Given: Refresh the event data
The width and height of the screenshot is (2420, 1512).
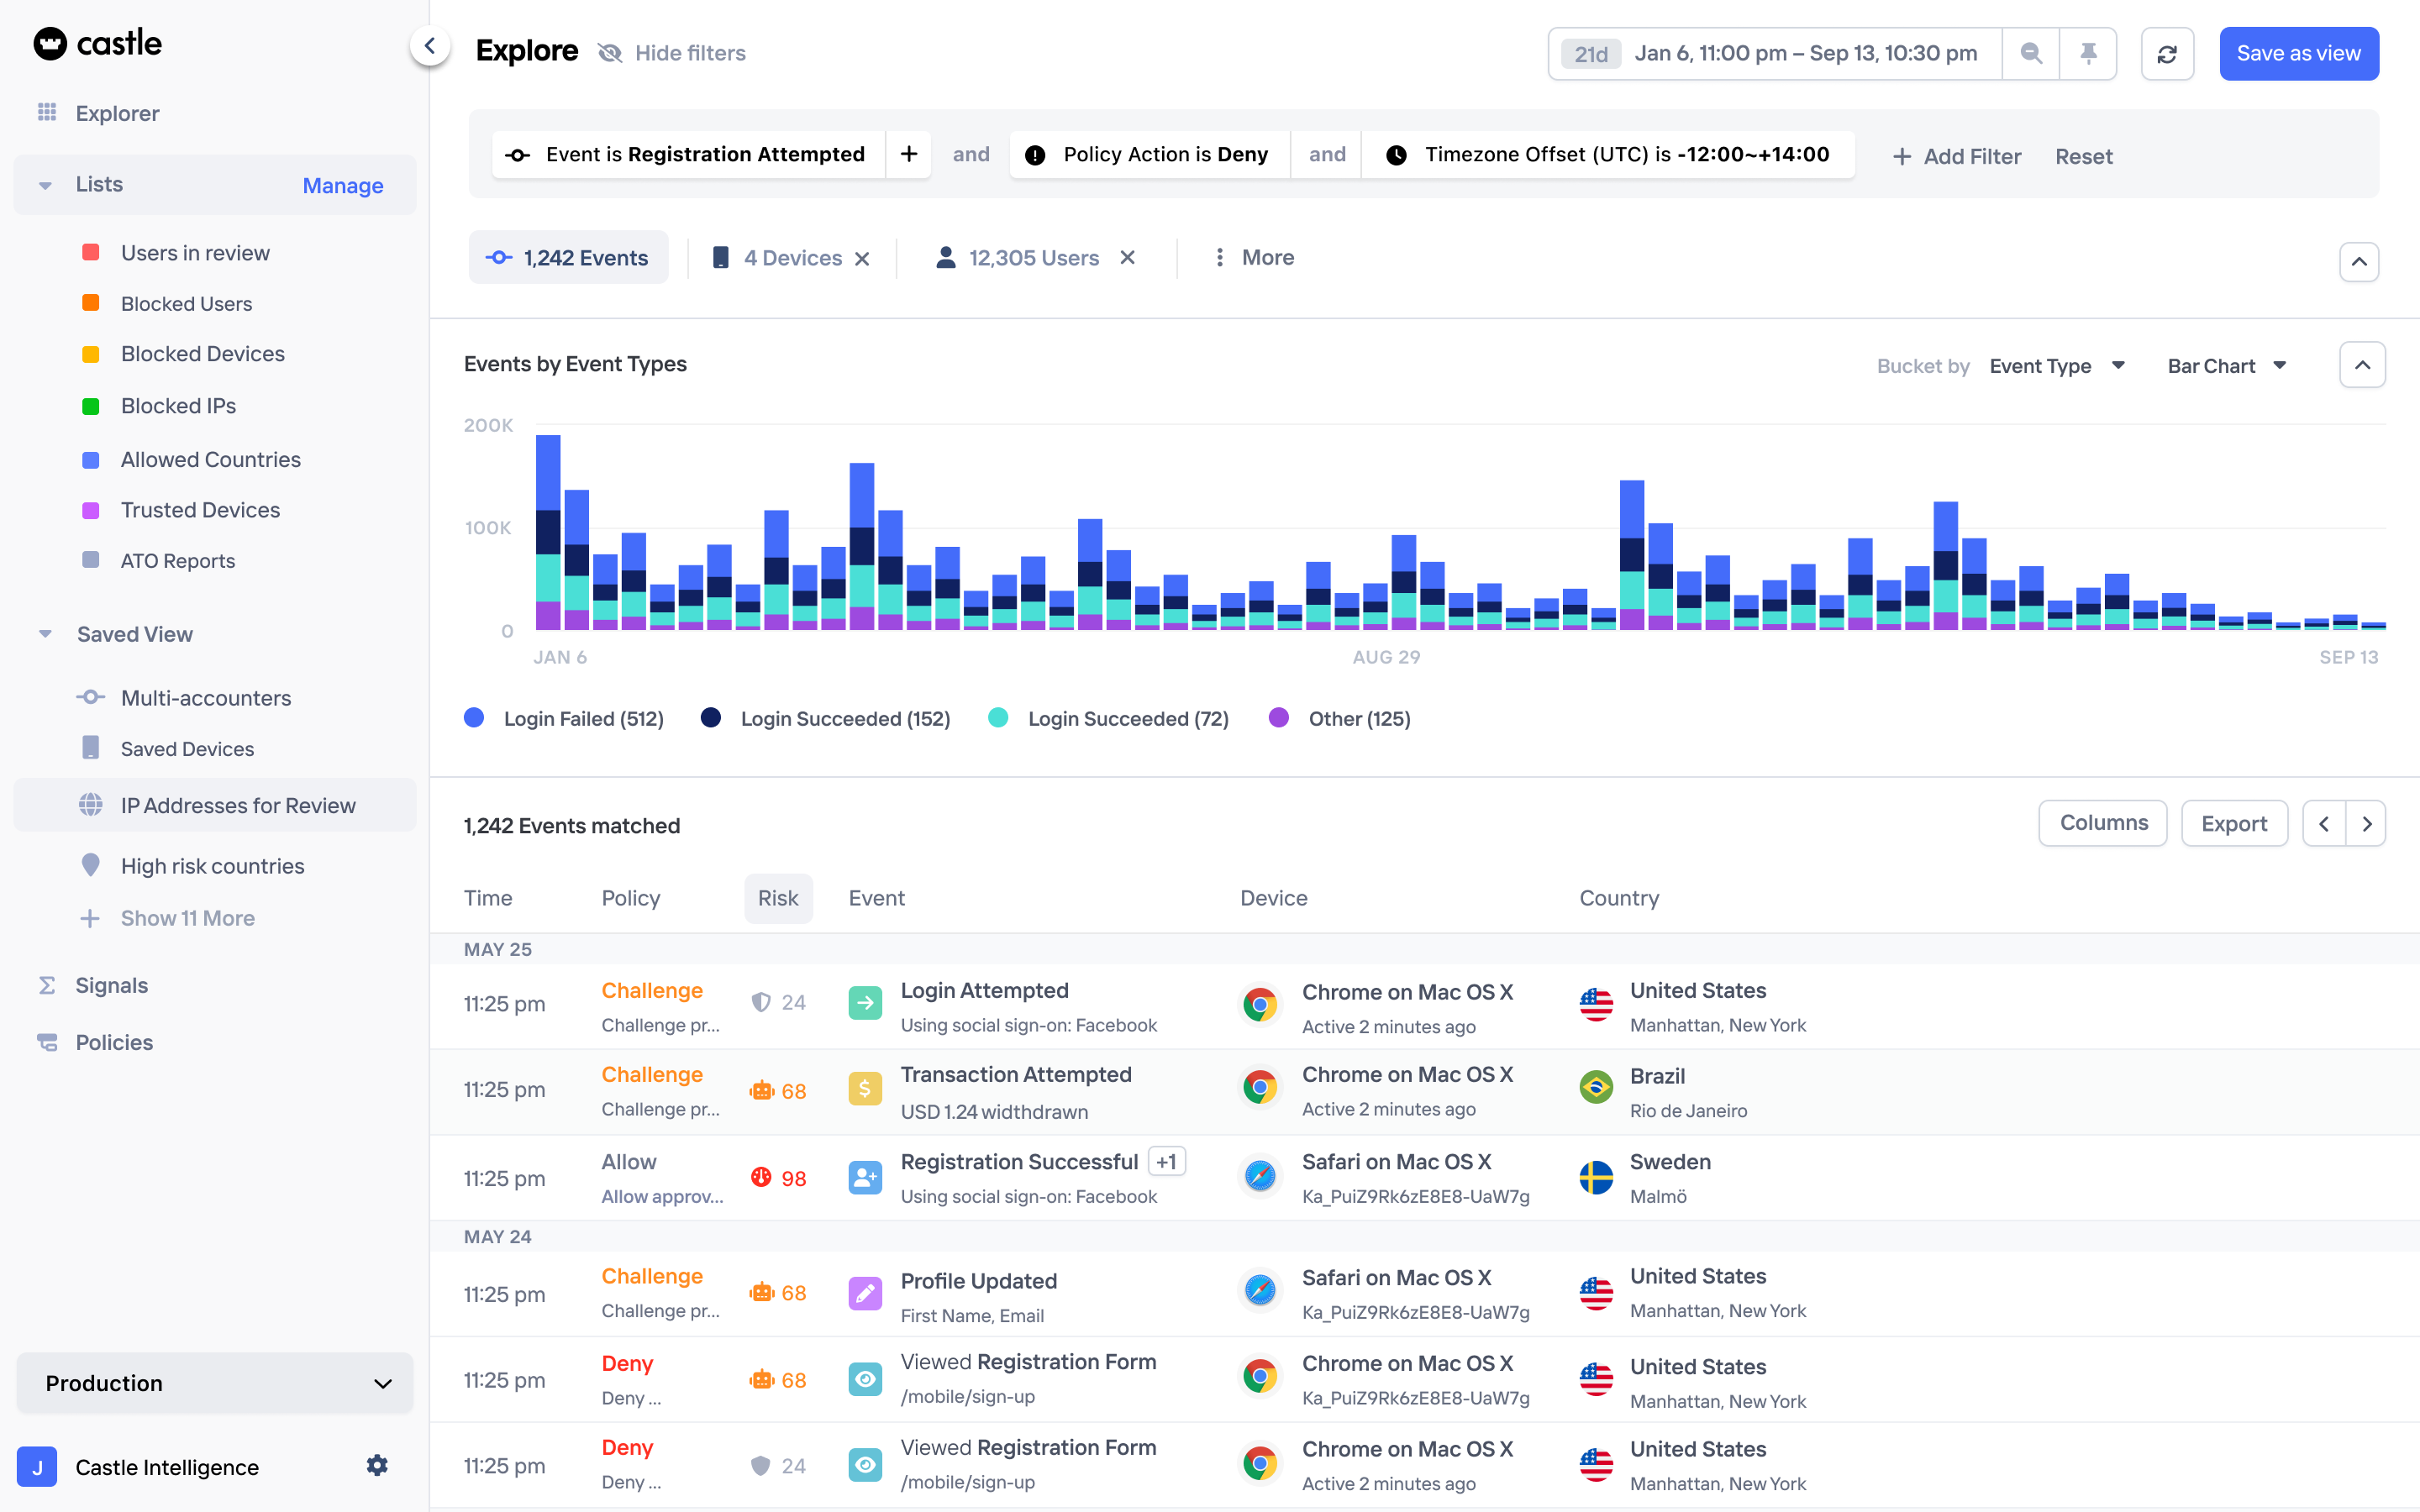Looking at the screenshot, I should coord(2167,54).
